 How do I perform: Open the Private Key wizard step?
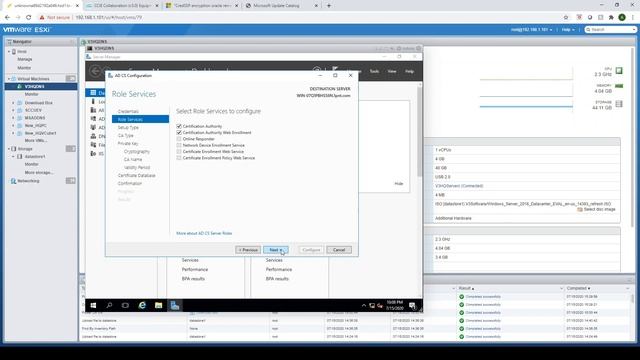(x=128, y=143)
